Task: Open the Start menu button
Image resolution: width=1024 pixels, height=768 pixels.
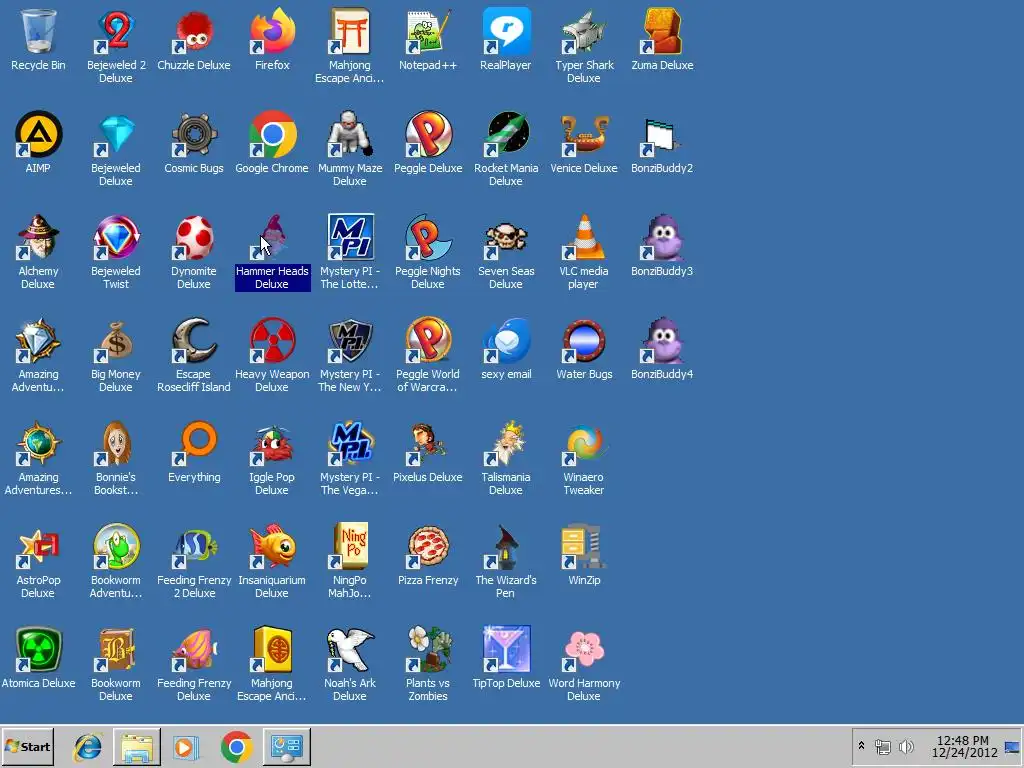Action: 27,746
